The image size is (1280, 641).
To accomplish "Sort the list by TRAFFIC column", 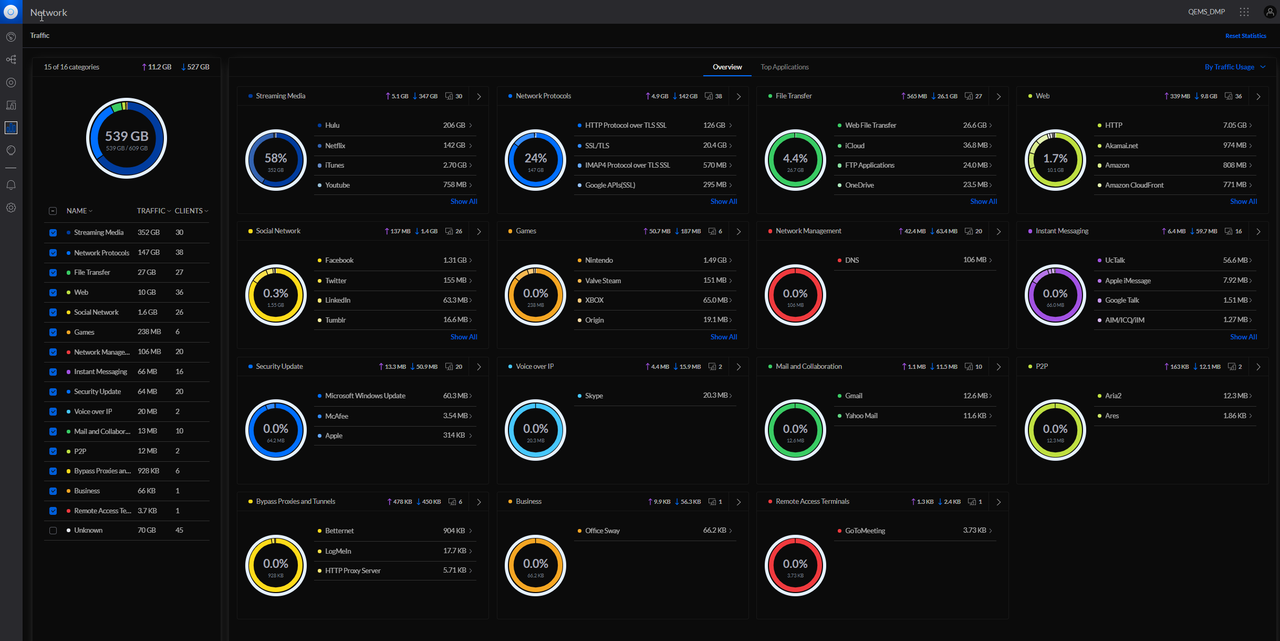I will point(154,211).
